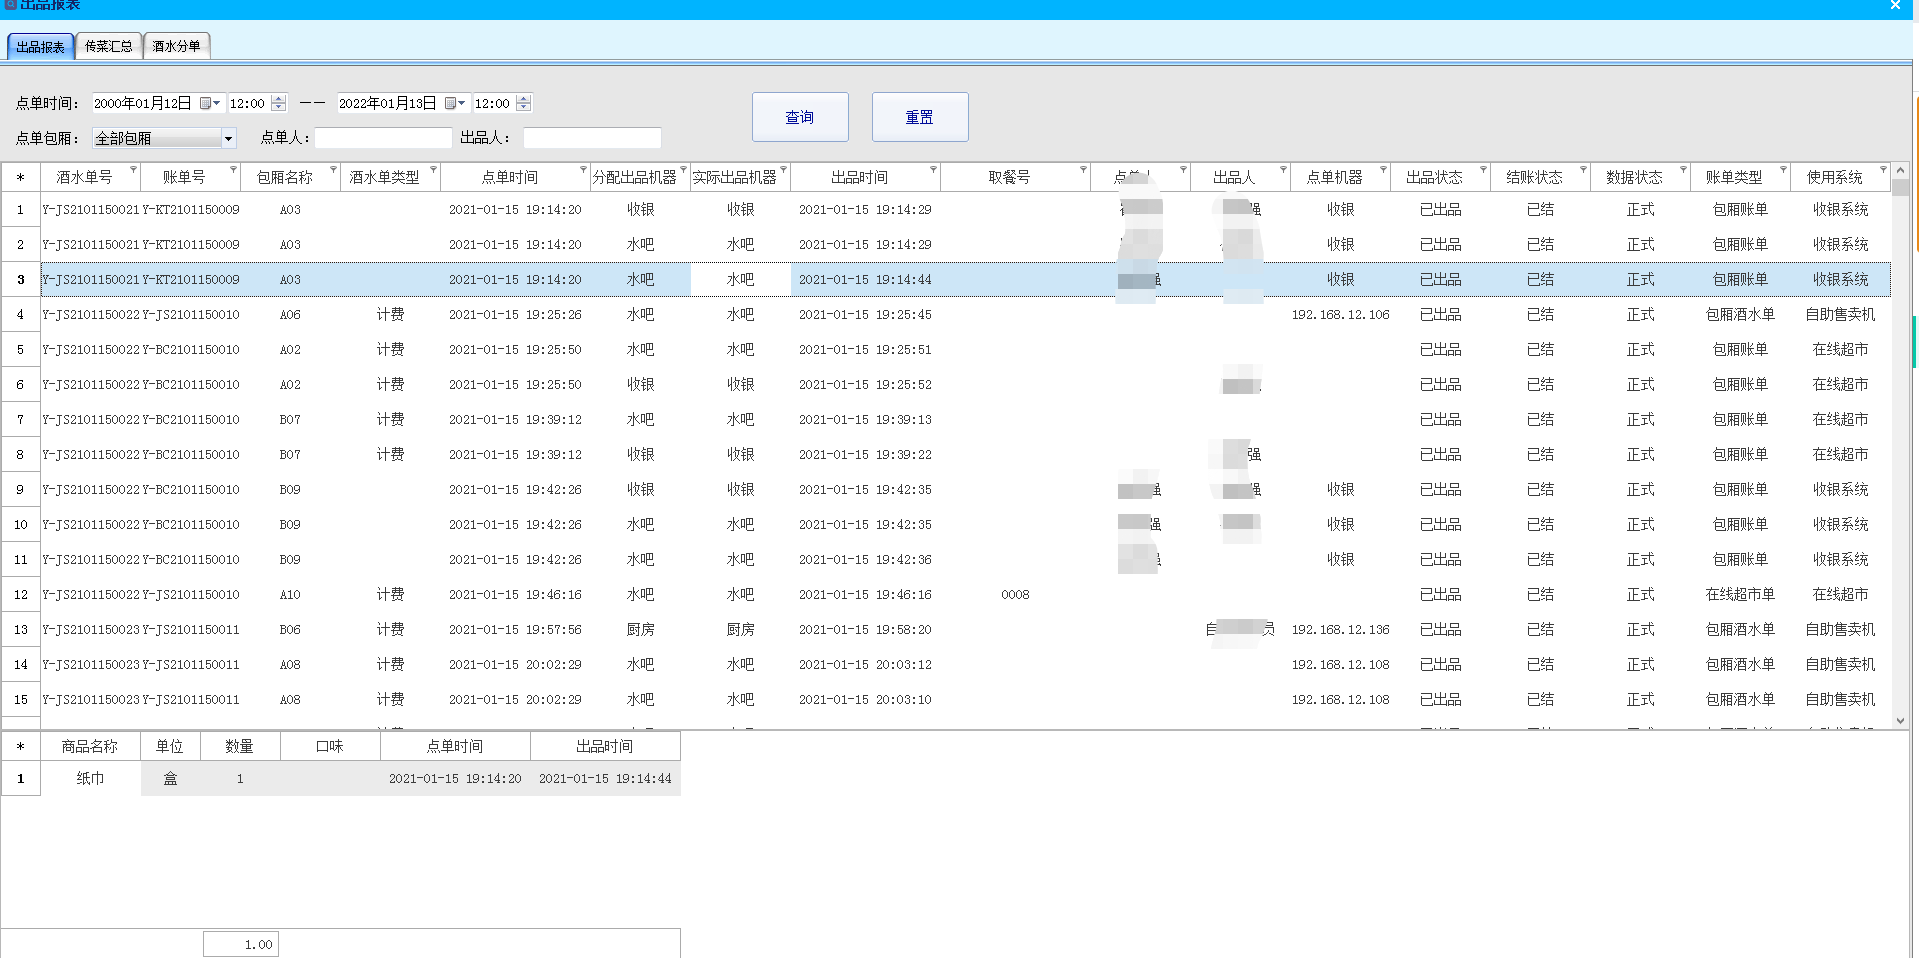Open the end date calendar dropdown
Screen dimensions: 1919x958
click(455, 103)
